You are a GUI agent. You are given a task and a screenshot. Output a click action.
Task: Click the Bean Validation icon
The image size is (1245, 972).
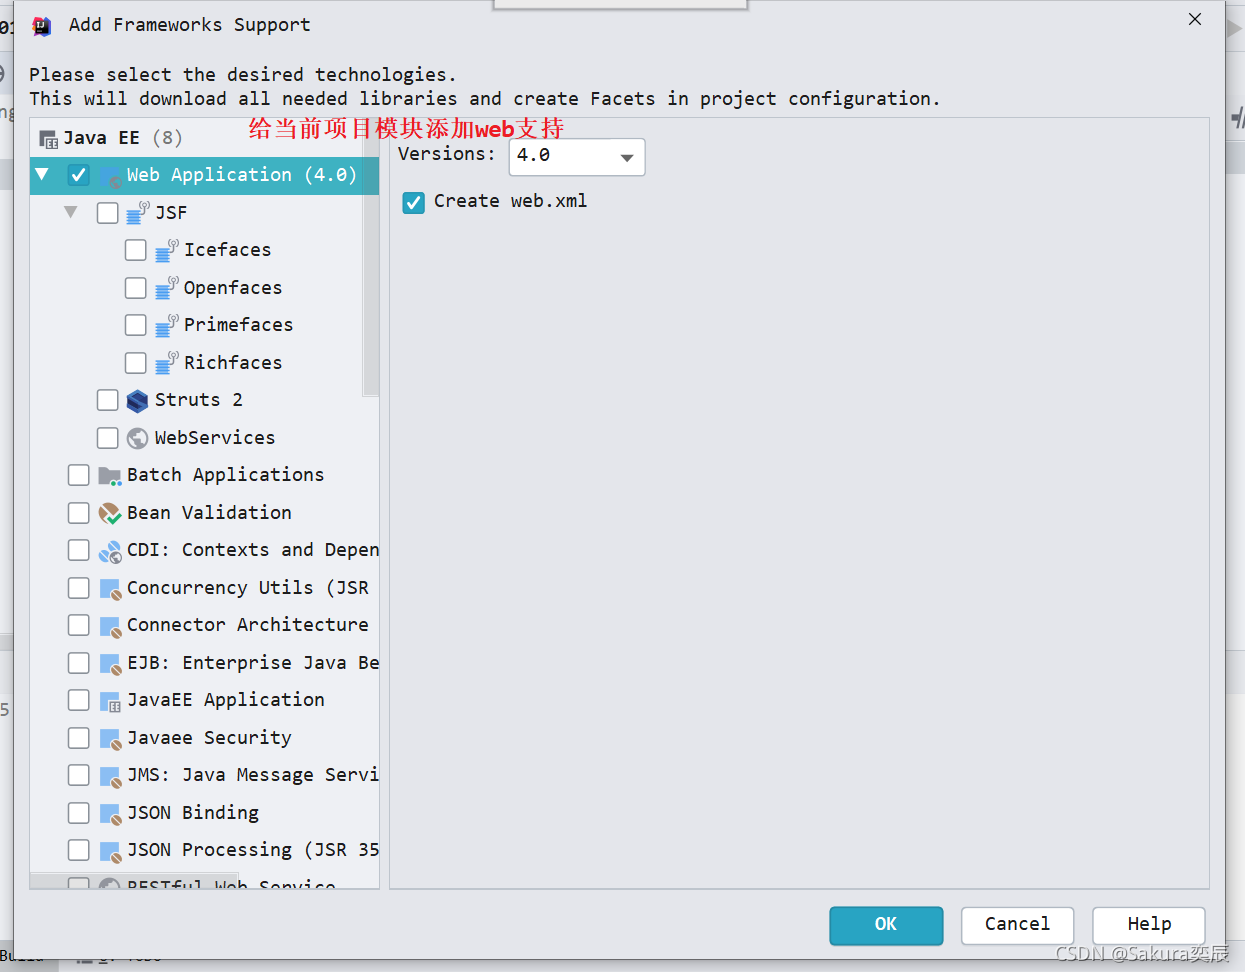tap(110, 513)
